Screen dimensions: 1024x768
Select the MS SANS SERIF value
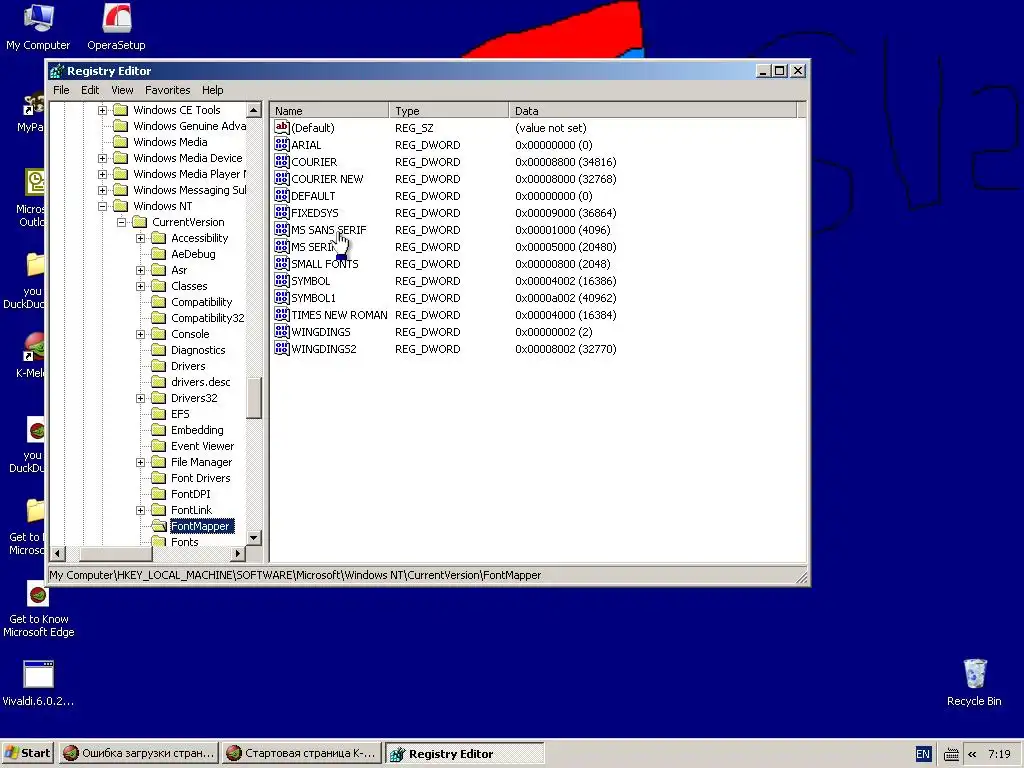(328, 230)
